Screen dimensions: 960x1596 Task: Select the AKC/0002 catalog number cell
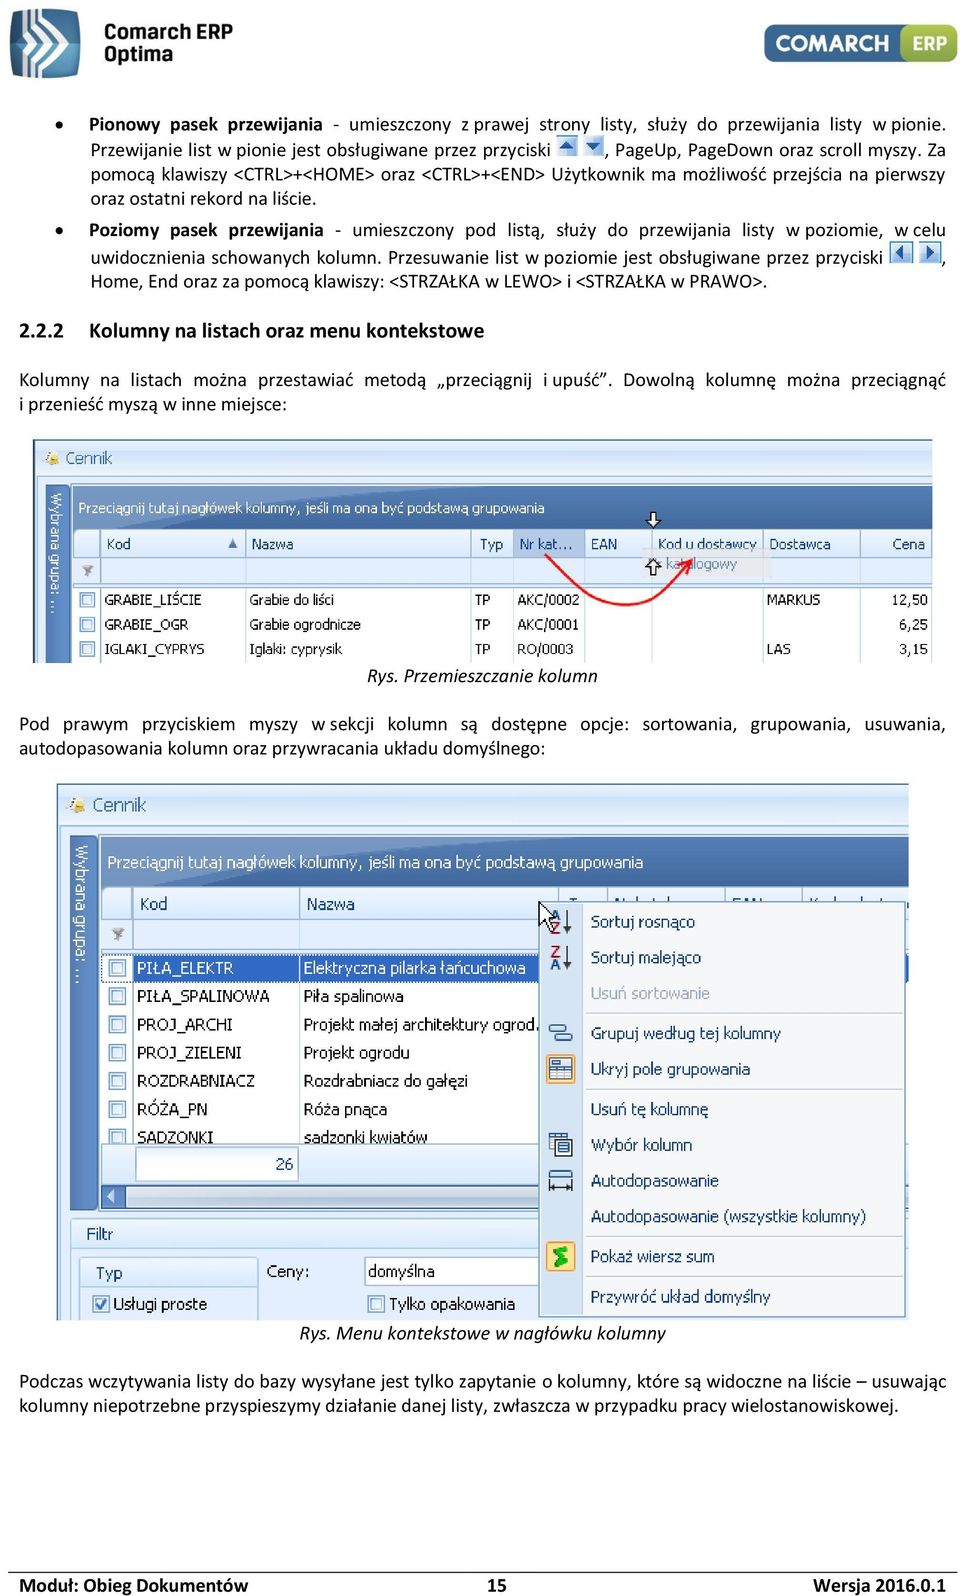click(x=548, y=600)
